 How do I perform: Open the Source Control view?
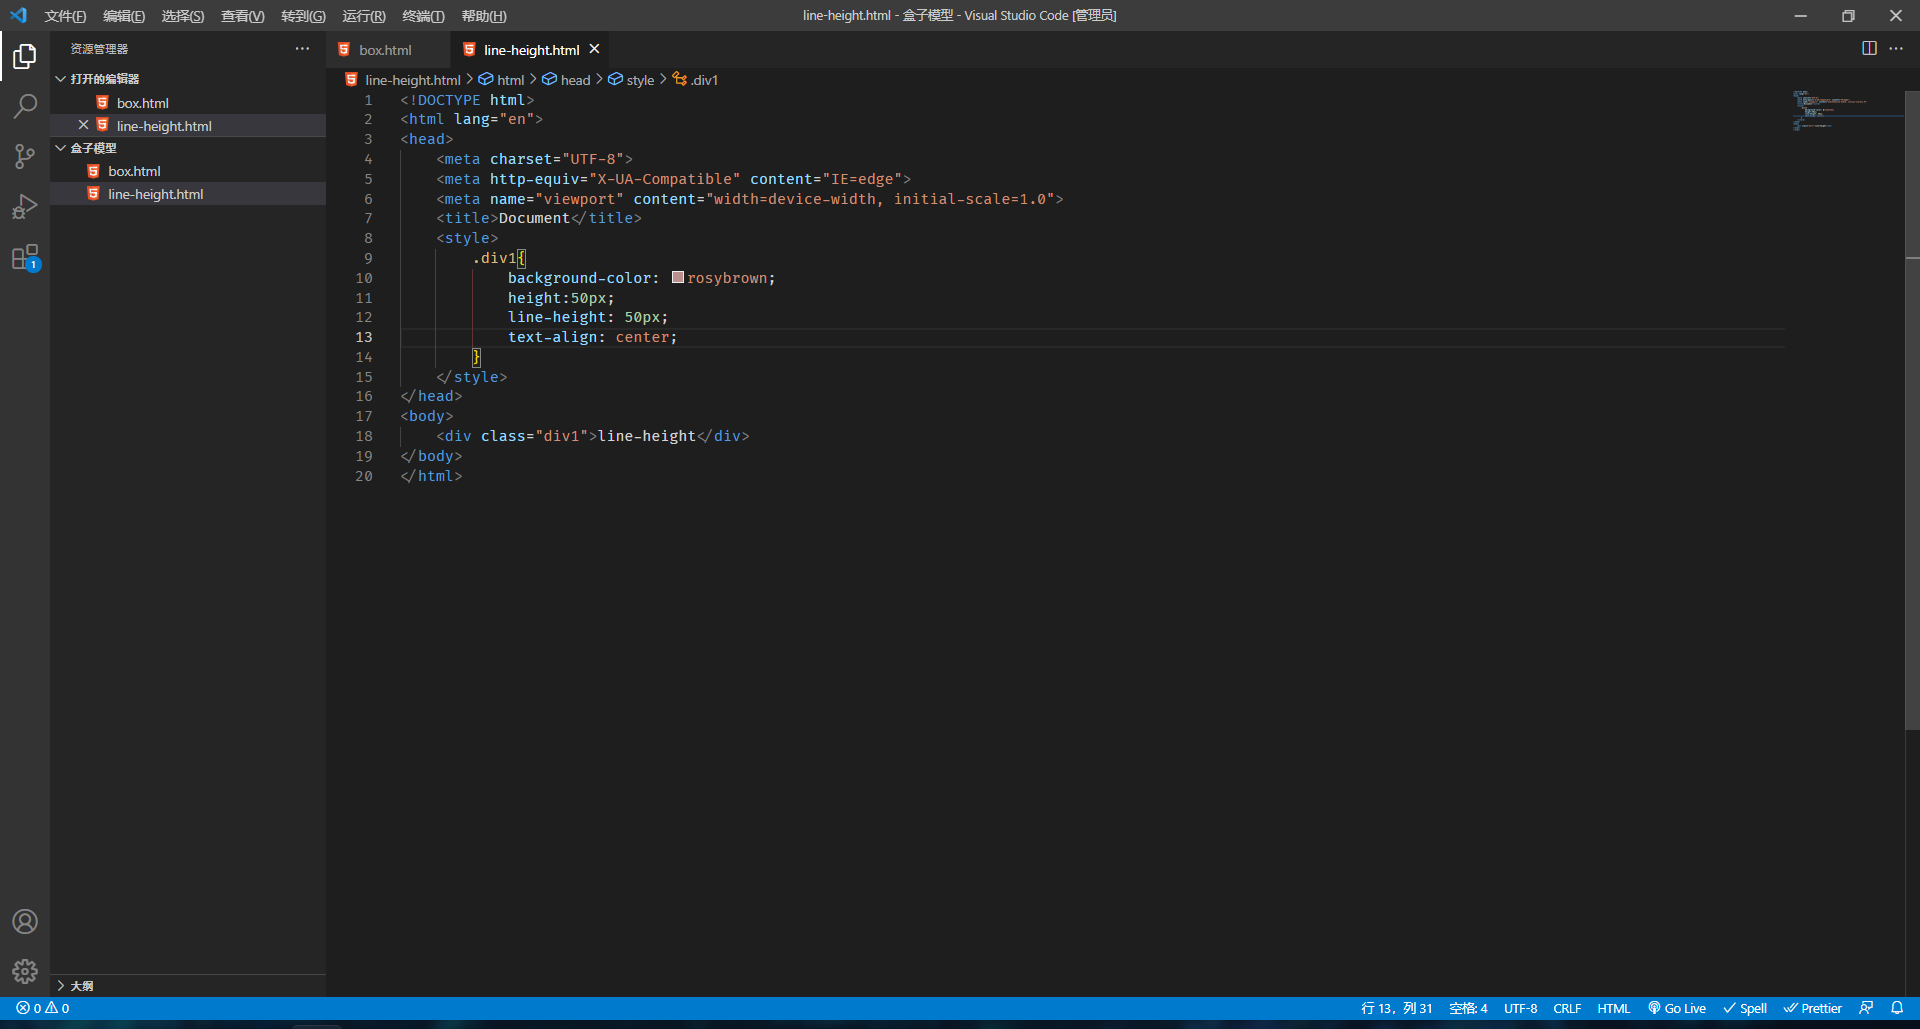[25, 156]
